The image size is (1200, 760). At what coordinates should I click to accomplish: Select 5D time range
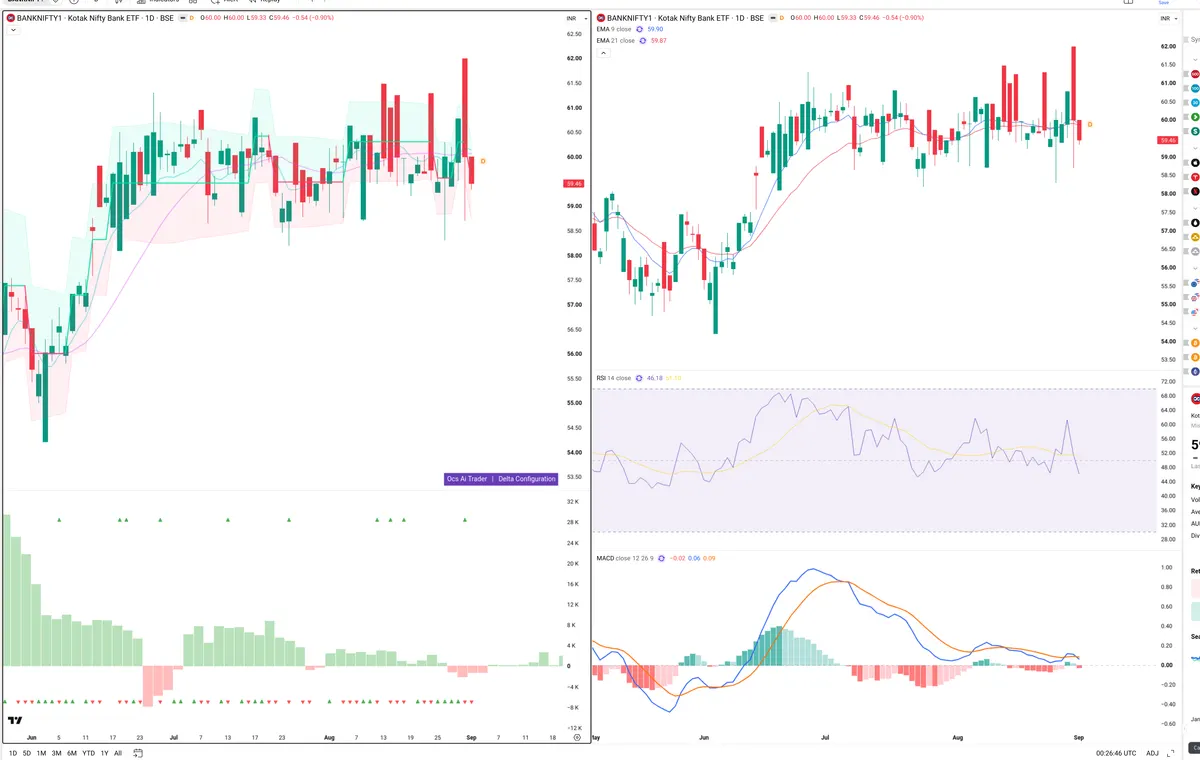pyautogui.click(x=27, y=753)
